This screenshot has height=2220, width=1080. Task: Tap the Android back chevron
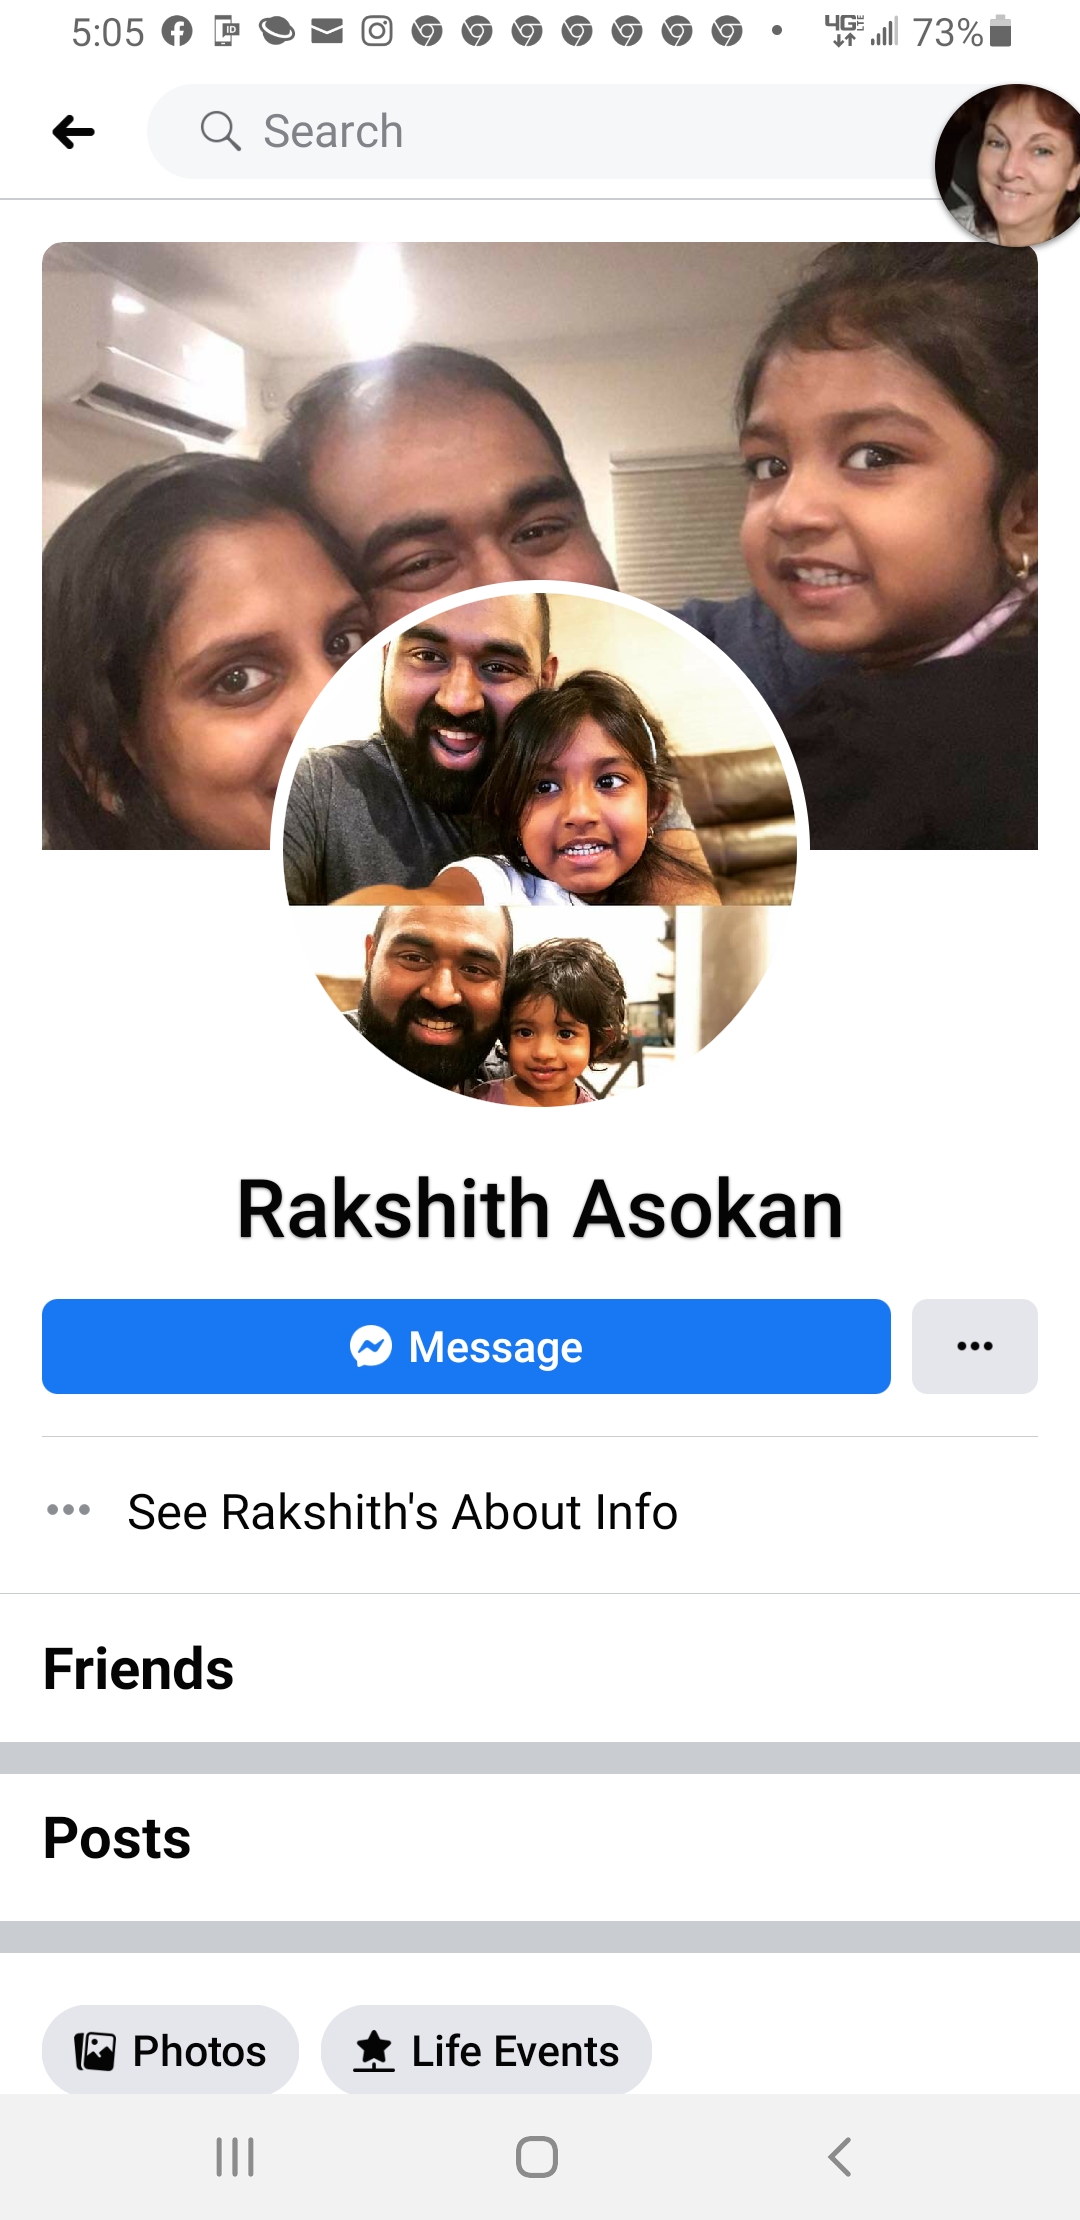click(x=840, y=2157)
